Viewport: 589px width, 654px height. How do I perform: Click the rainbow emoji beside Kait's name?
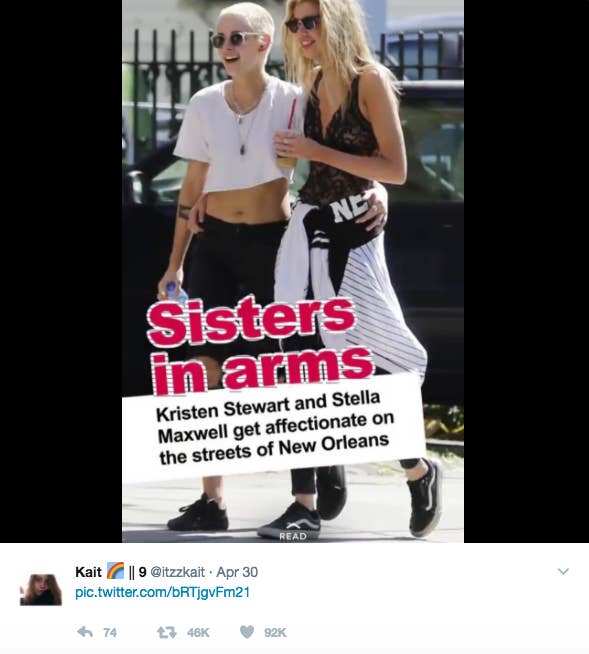(x=115, y=571)
